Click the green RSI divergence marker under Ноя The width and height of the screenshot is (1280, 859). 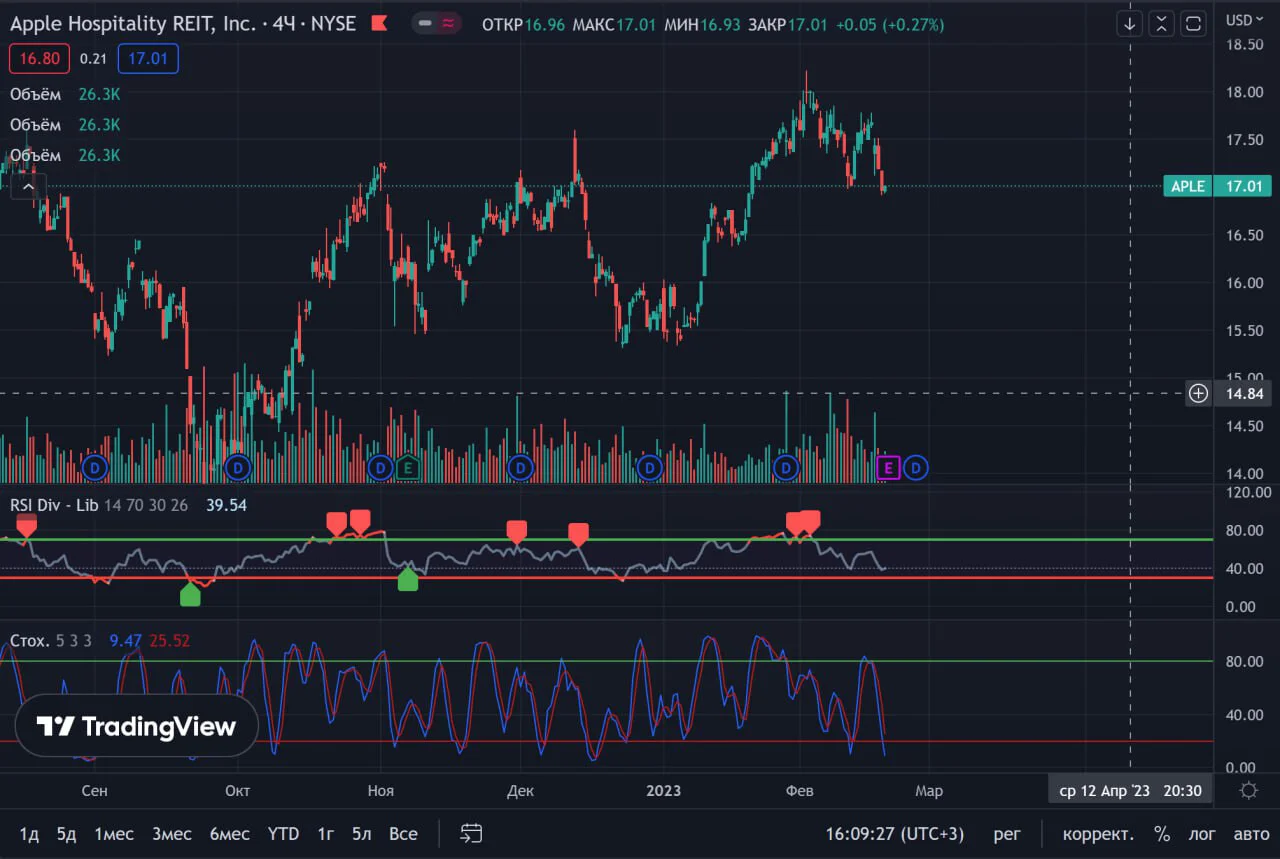coord(408,579)
